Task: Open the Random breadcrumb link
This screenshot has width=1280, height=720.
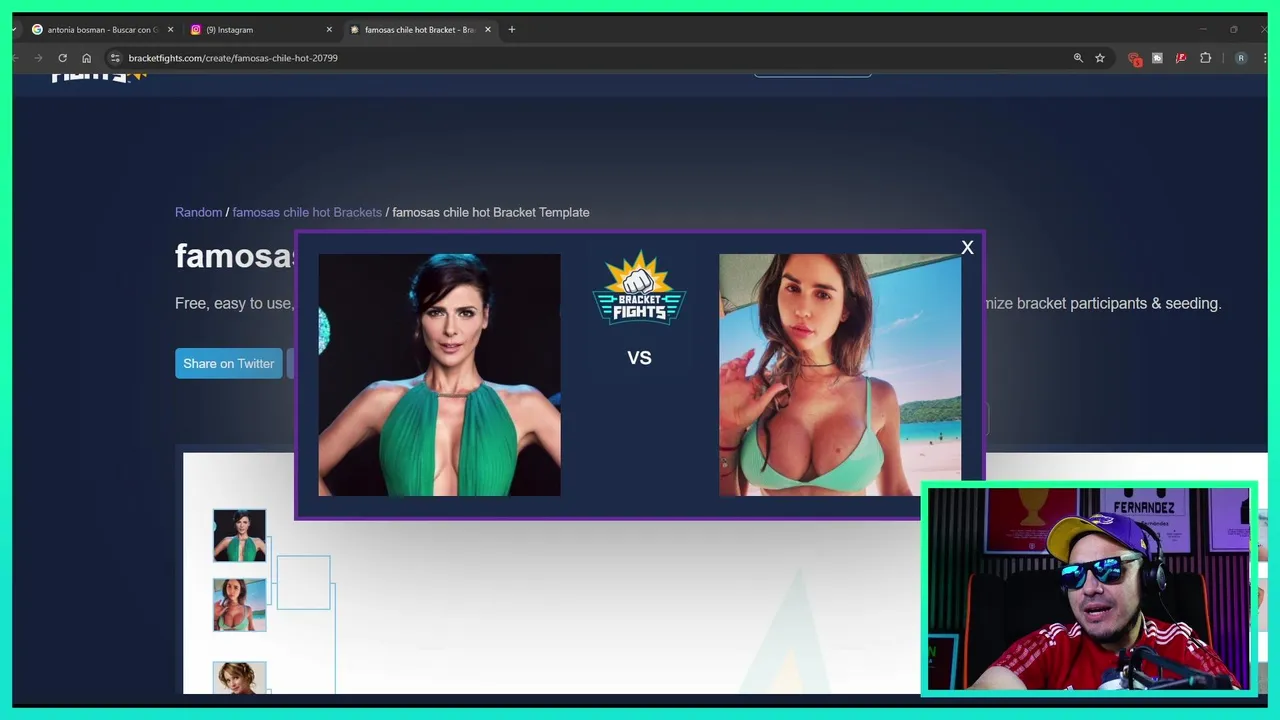Action: tap(198, 212)
